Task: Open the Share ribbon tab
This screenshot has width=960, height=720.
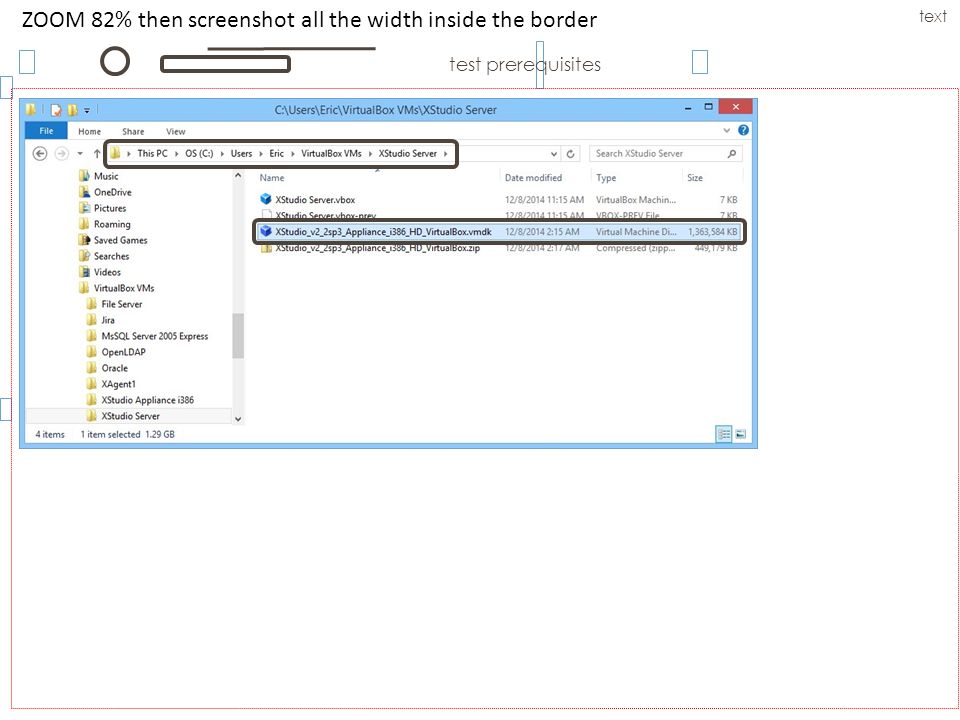Action: point(133,131)
